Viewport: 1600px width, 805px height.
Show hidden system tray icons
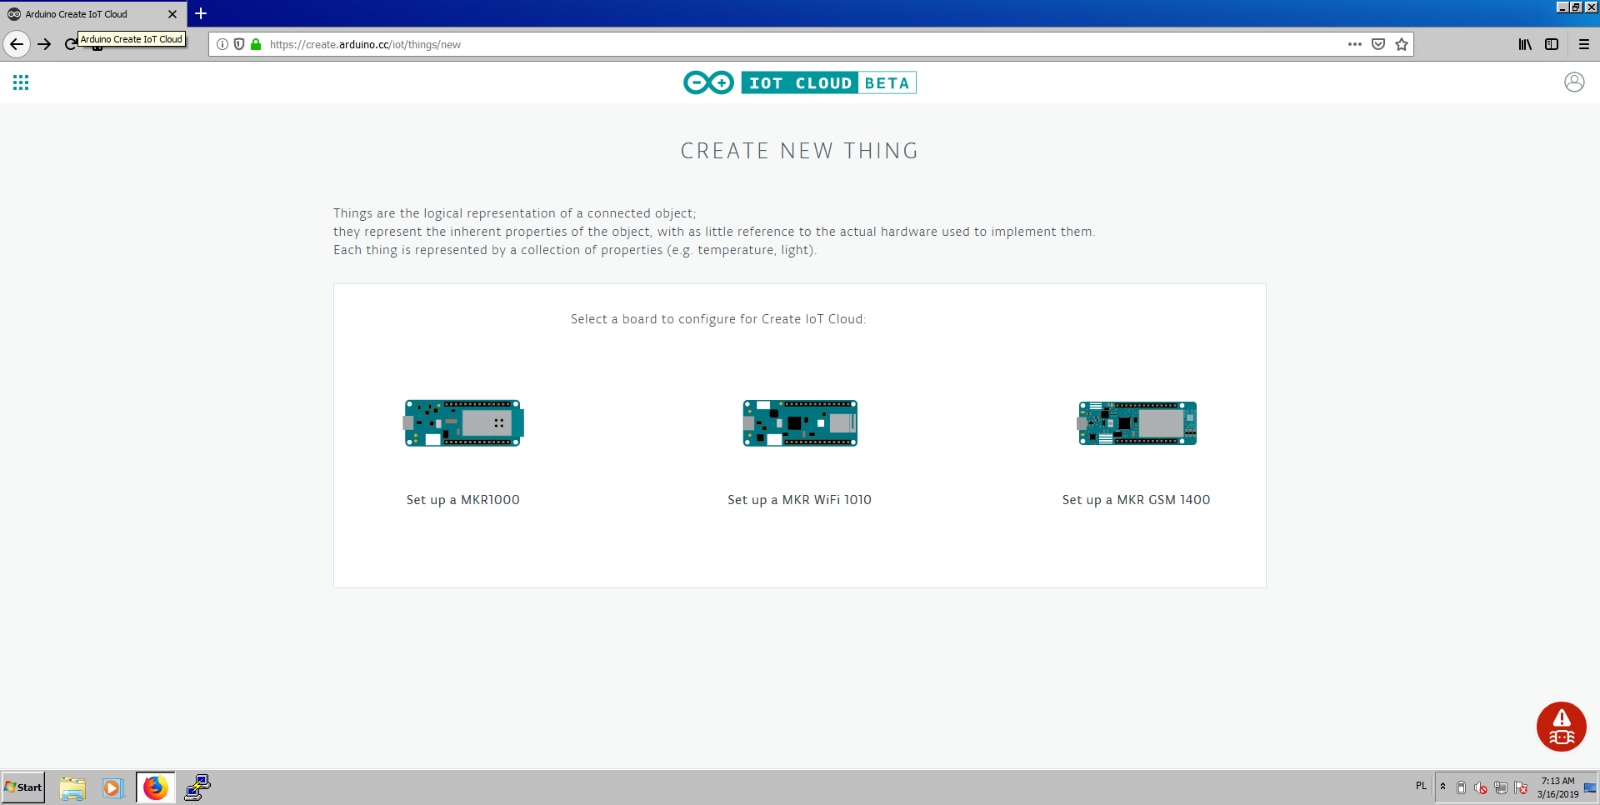(1443, 787)
